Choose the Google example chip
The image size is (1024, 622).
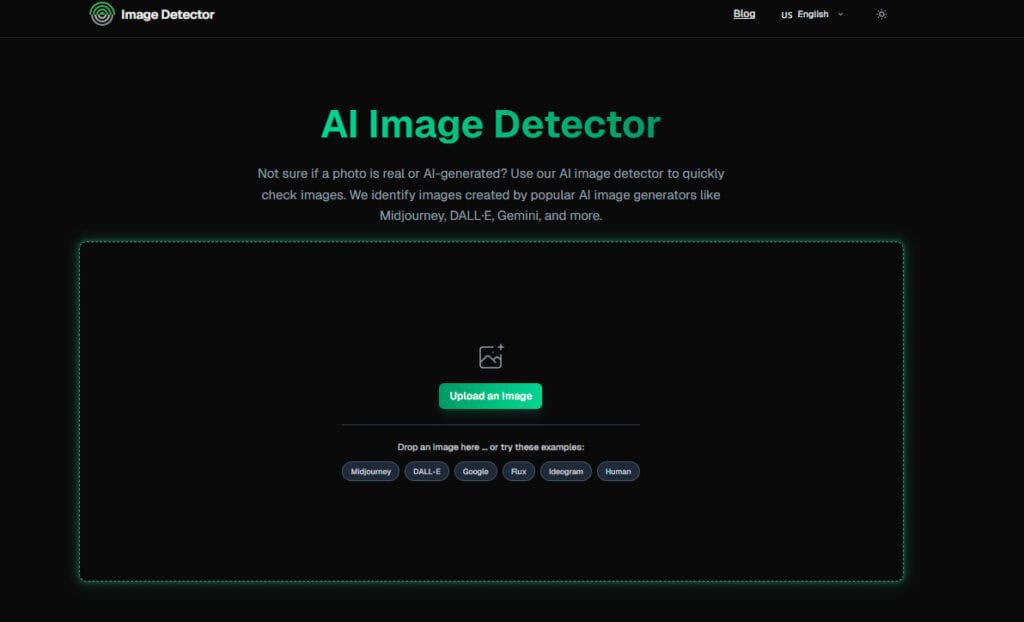(476, 471)
